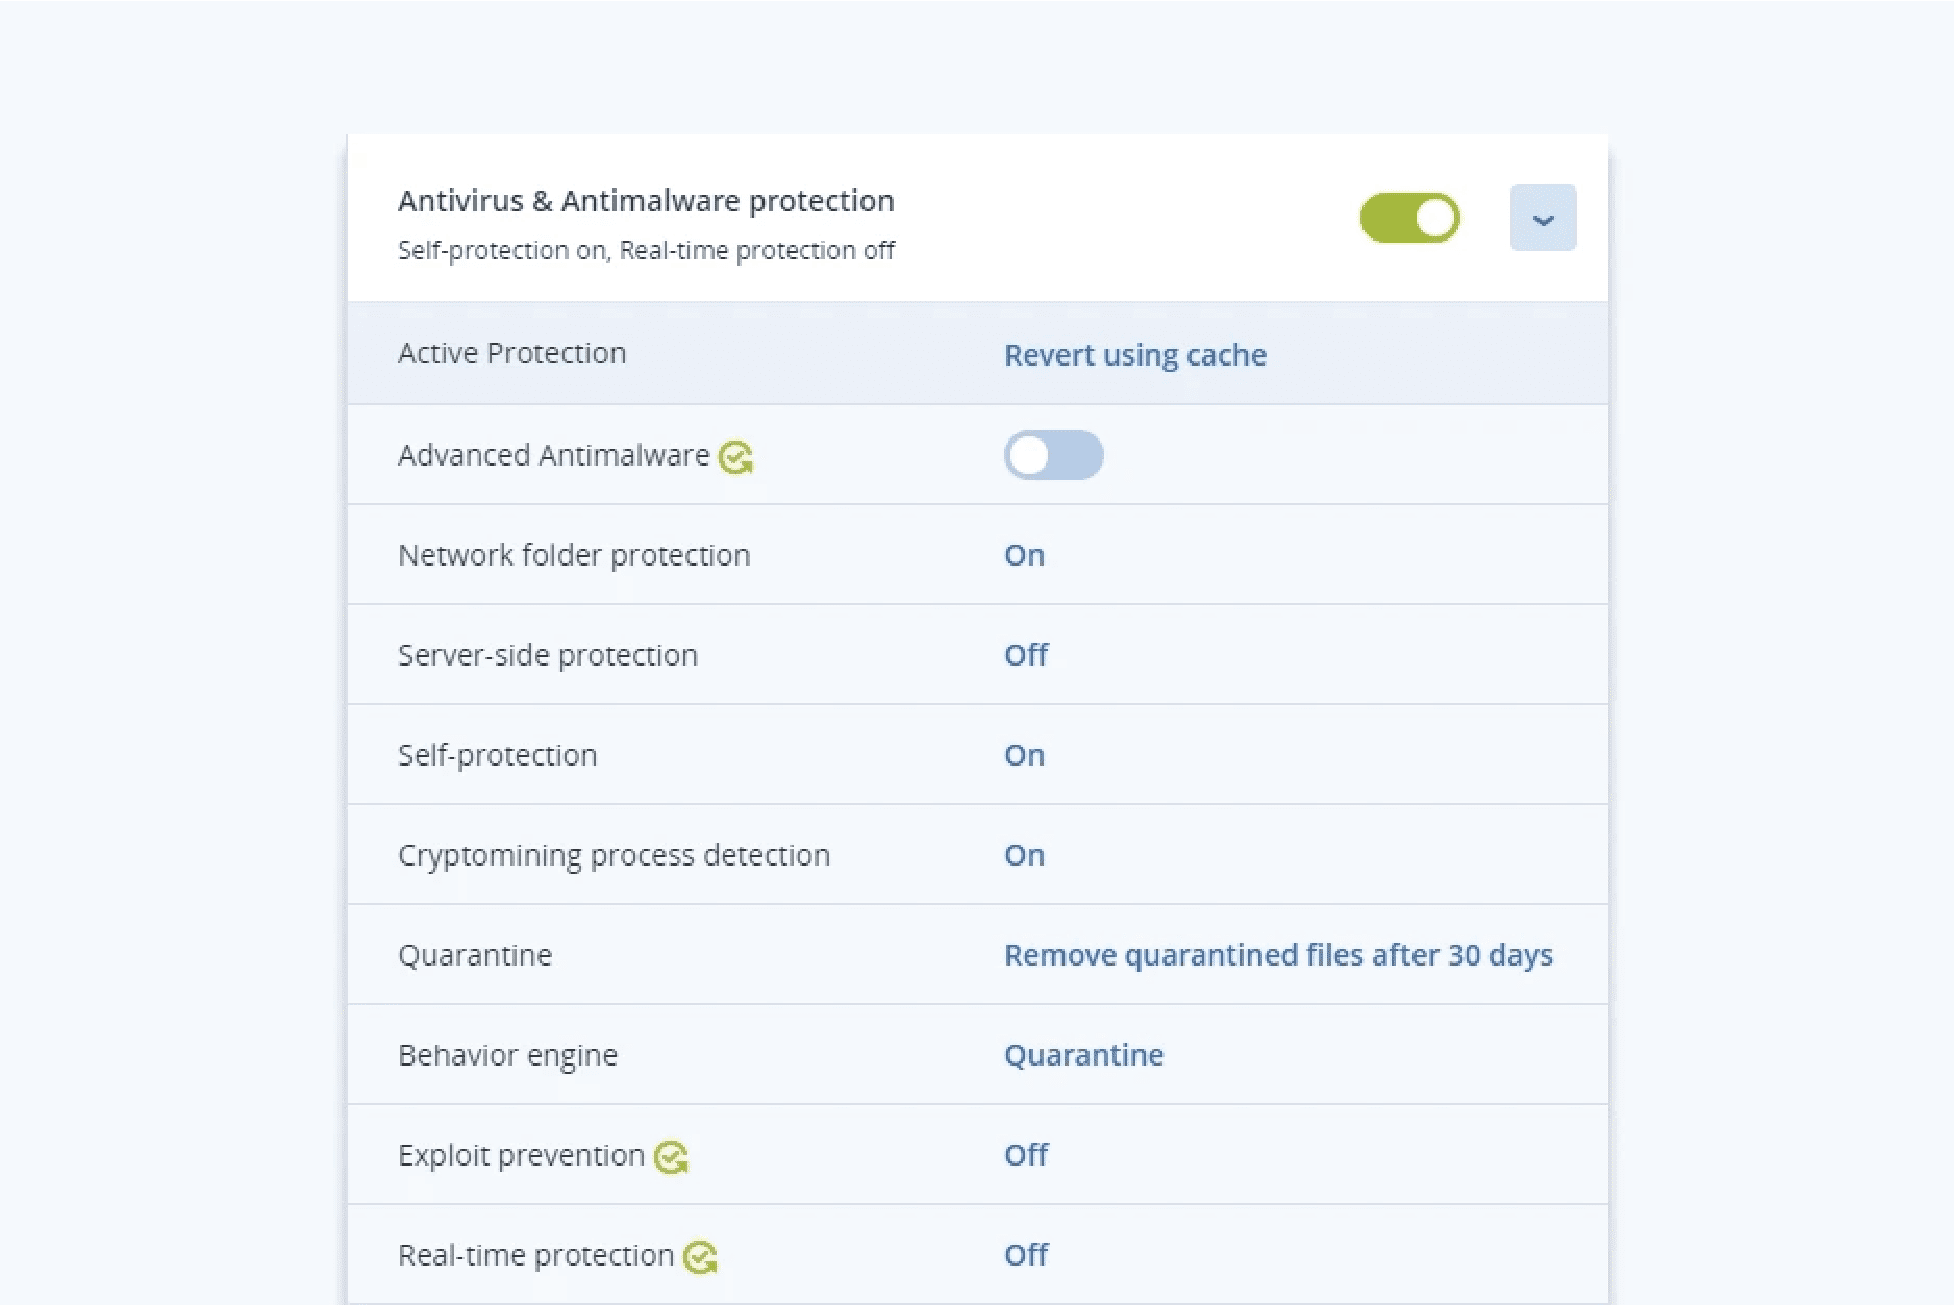This screenshot has height=1305, width=1955.
Task: Click the Antivirus & Antimalware protection title
Action: click(x=646, y=201)
